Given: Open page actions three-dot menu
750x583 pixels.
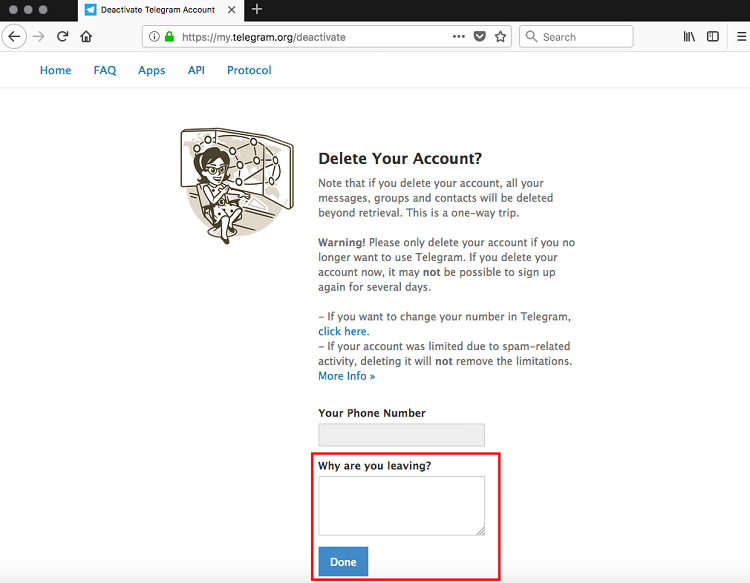Looking at the screenshot, I should click(x=459, y=37).
